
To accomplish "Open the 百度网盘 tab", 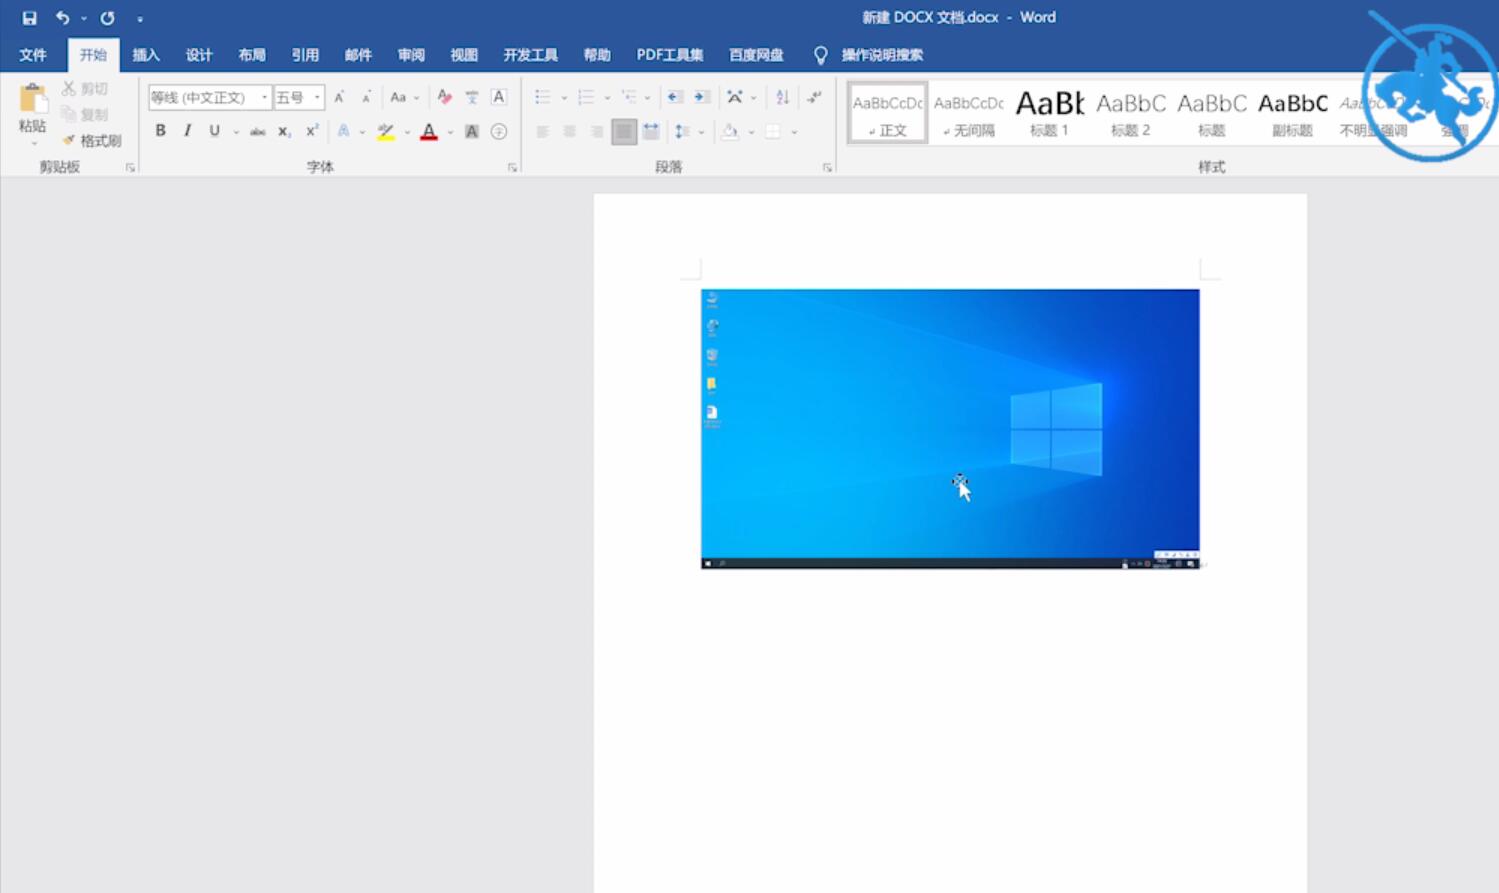I will (x=756, y=55).
